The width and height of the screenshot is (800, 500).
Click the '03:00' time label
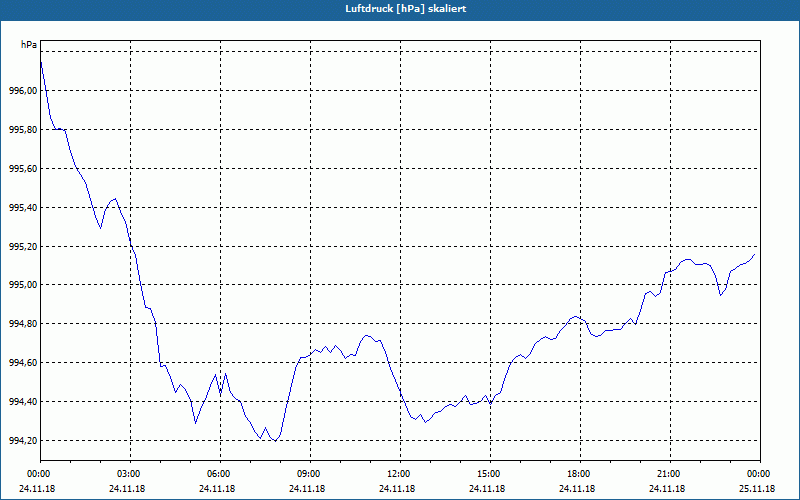pyautogui.click(x=130, y=474)
